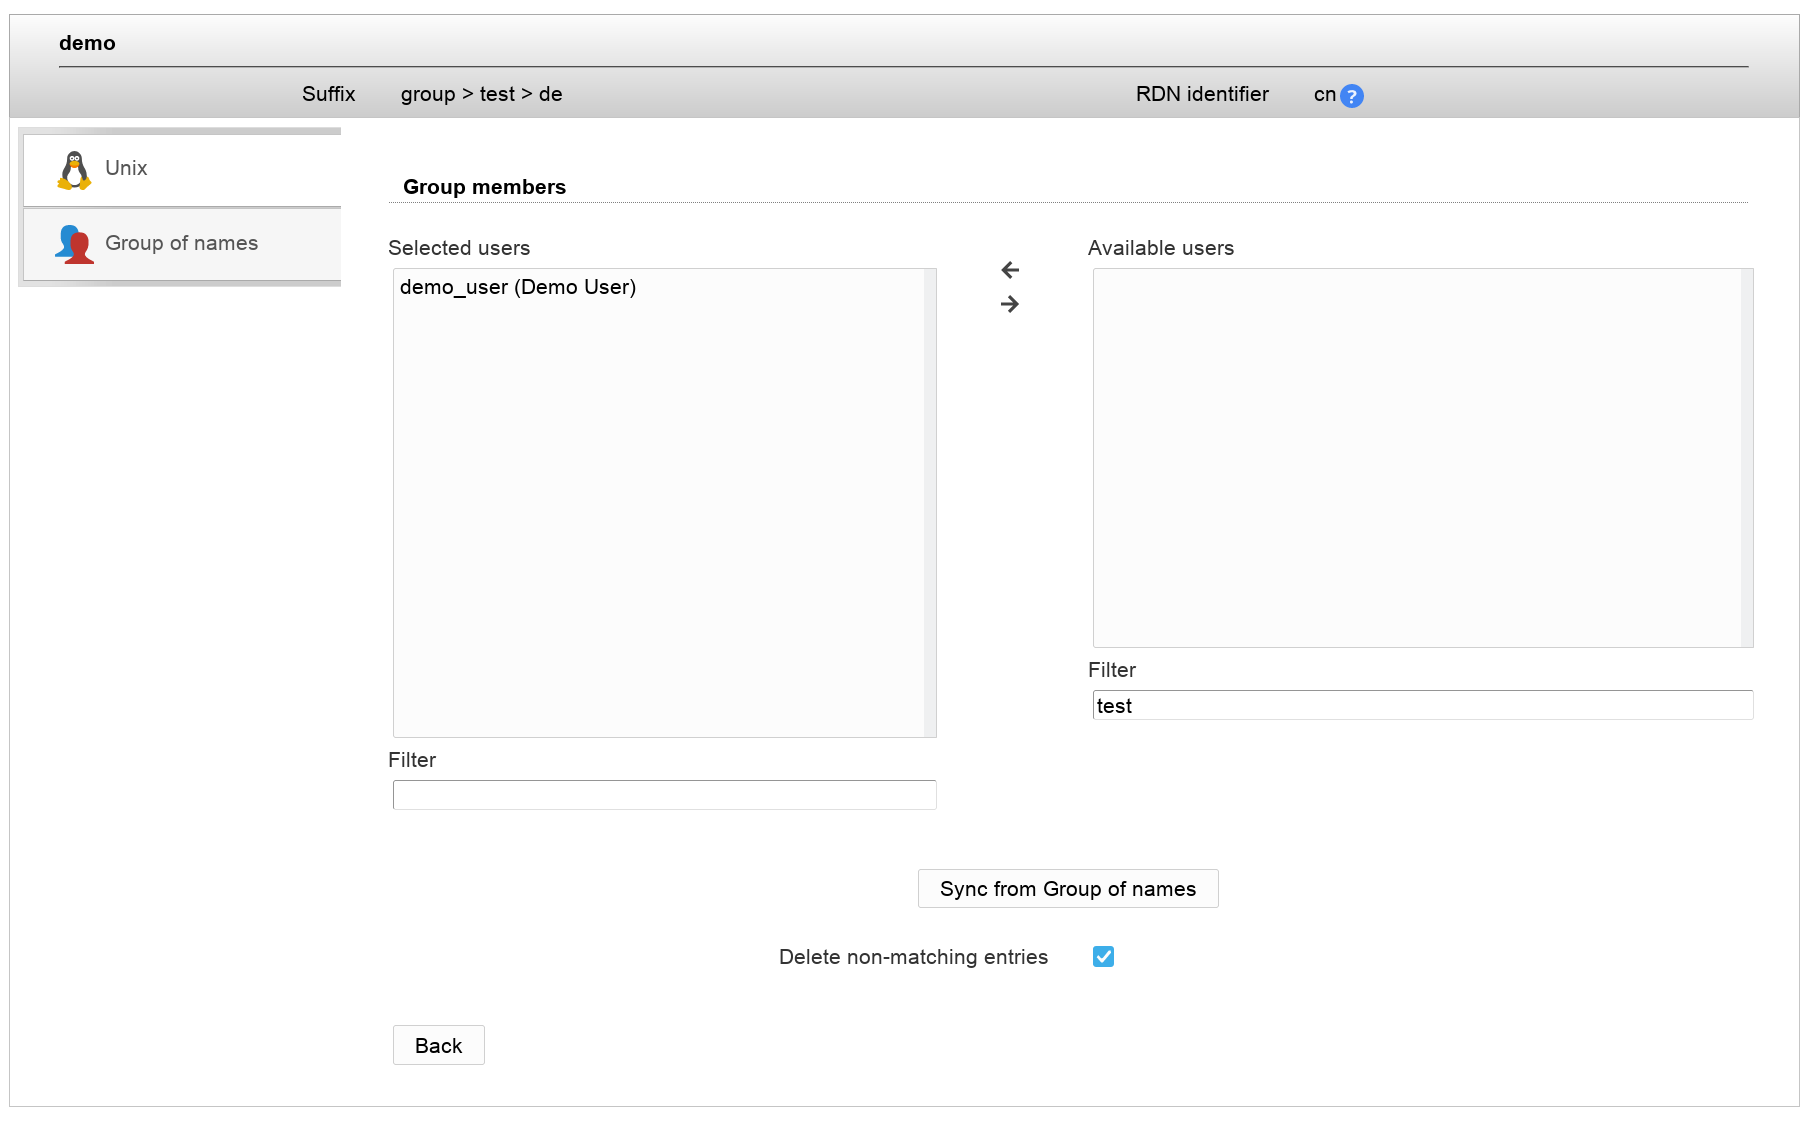This screenshot has height=1134, width=1820.
Task: Focus the Available users filter containing 'test'
Action: pos(1422,705)
